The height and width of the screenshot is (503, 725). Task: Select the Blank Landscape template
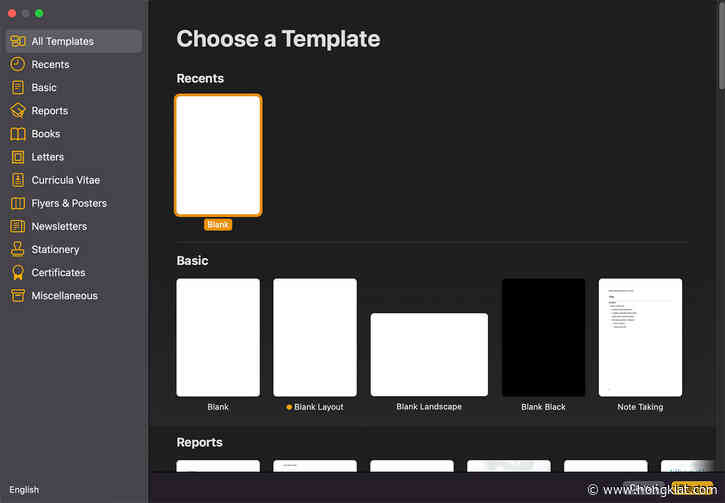coord(429,354)
